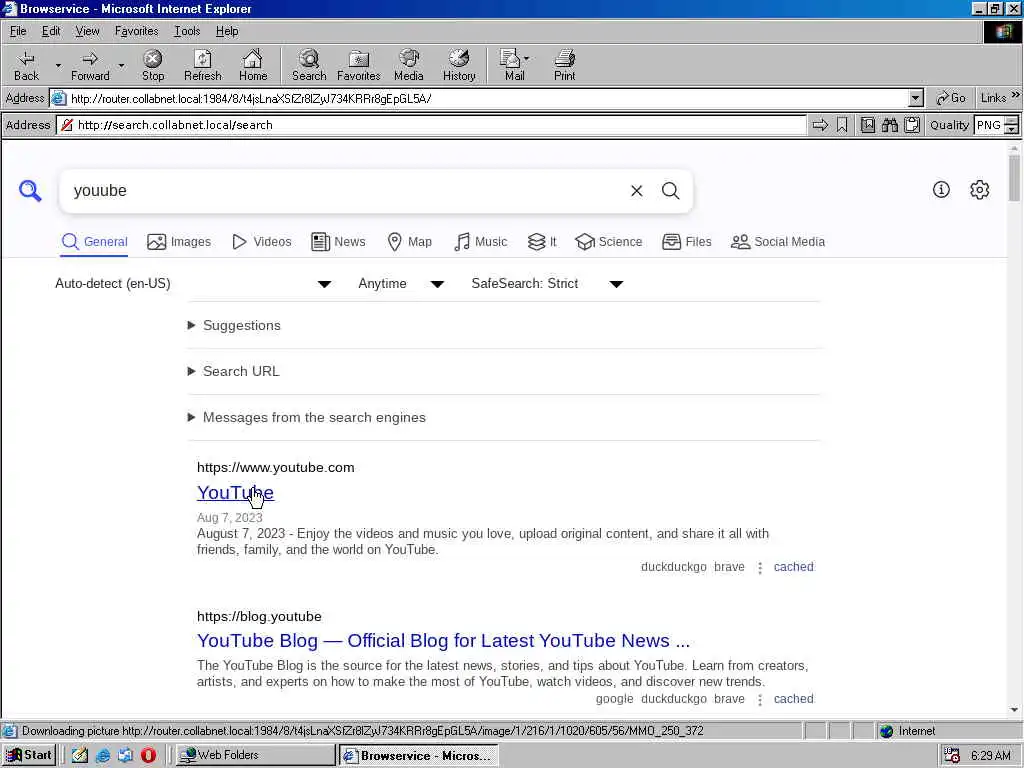Select the General tab
This screenshot has height=768, width=1024.
pyautogui.click(x=95, y=242)
